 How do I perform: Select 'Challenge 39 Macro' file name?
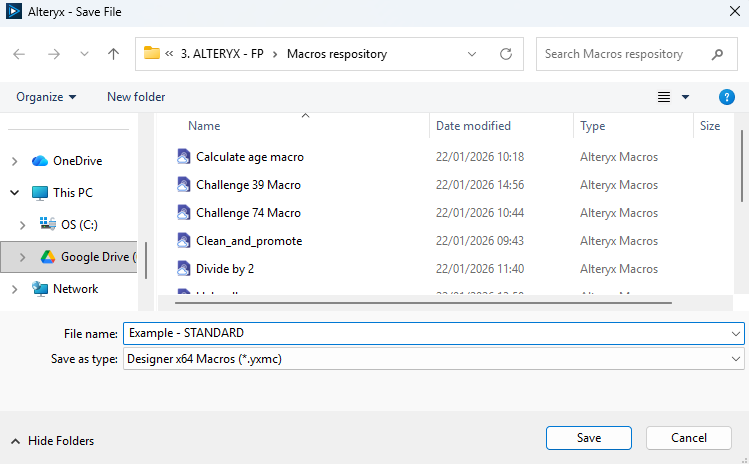(248, 185)
